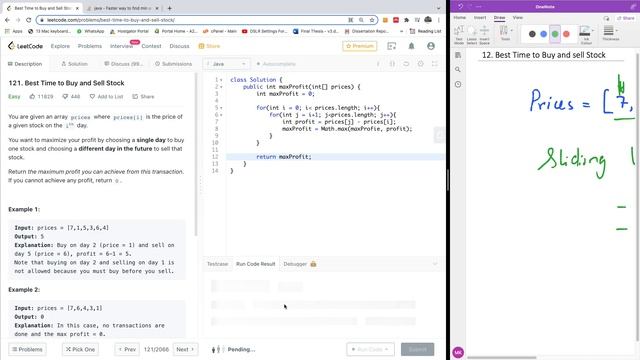Open the OneNote drawing Tools dropdown
The width and height of the screenshot is (640, 360).
point(506,33)
